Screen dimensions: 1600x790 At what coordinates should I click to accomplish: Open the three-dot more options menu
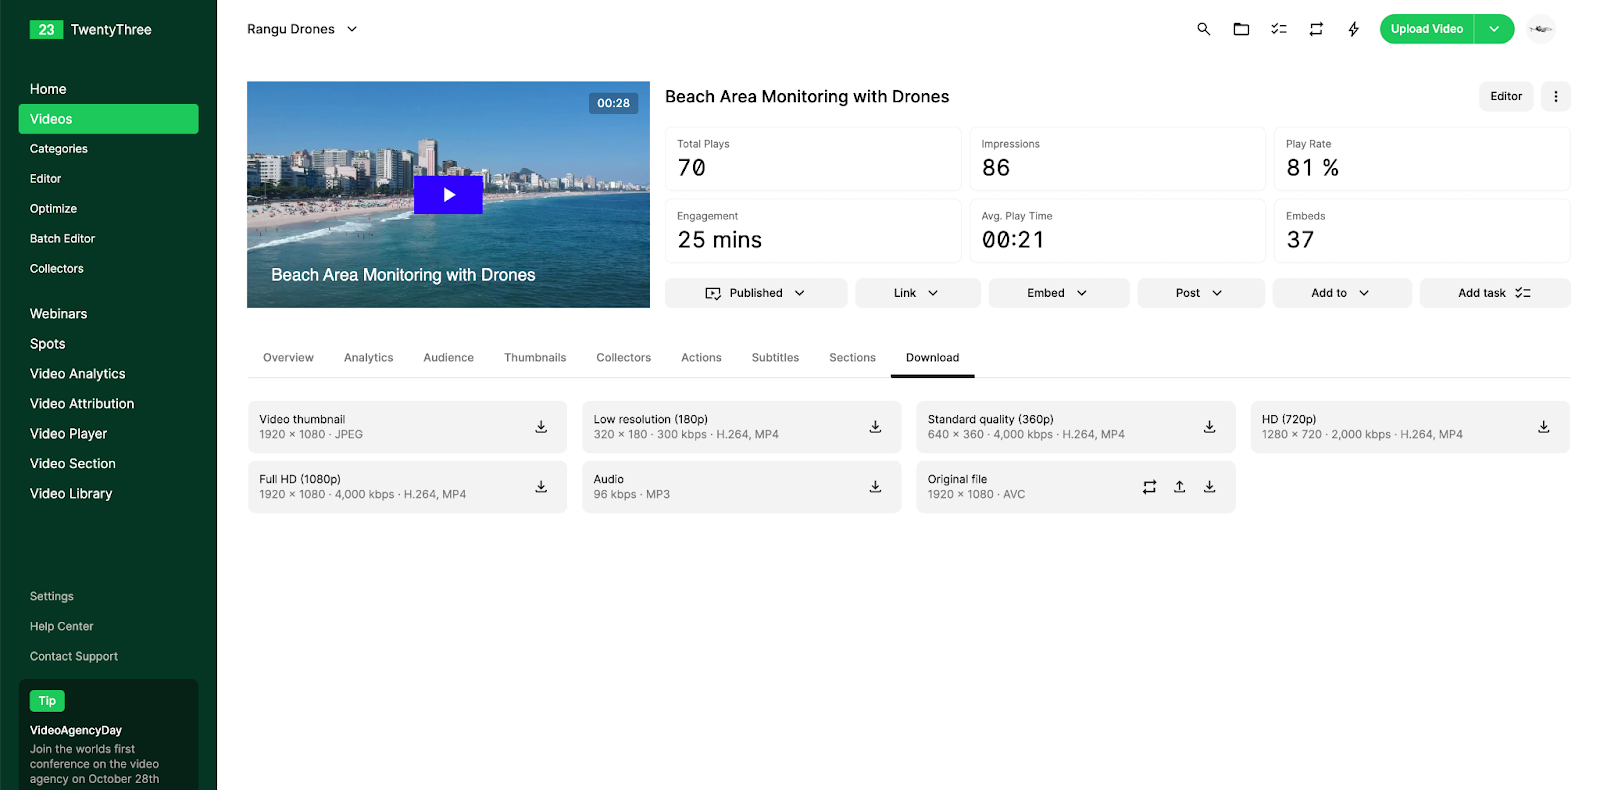pyautogui.click(x=1555, y=96)
